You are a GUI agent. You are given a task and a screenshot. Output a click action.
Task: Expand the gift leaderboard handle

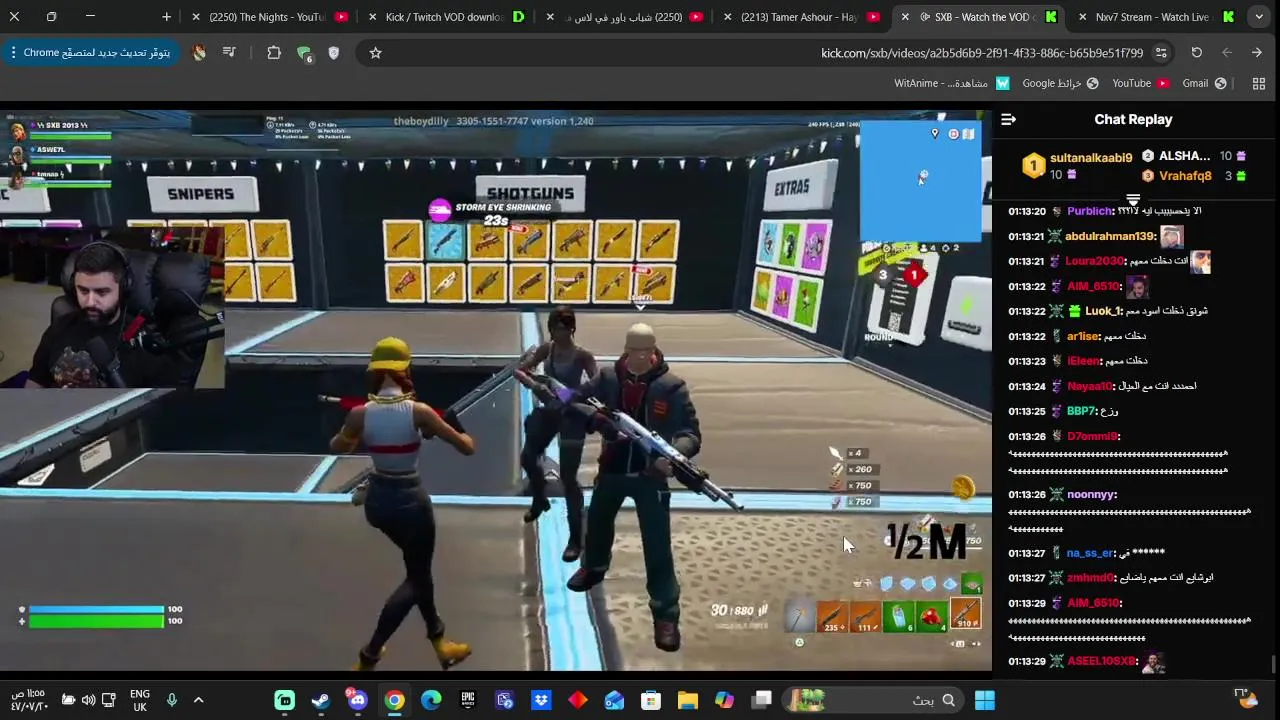point(1133,199)
